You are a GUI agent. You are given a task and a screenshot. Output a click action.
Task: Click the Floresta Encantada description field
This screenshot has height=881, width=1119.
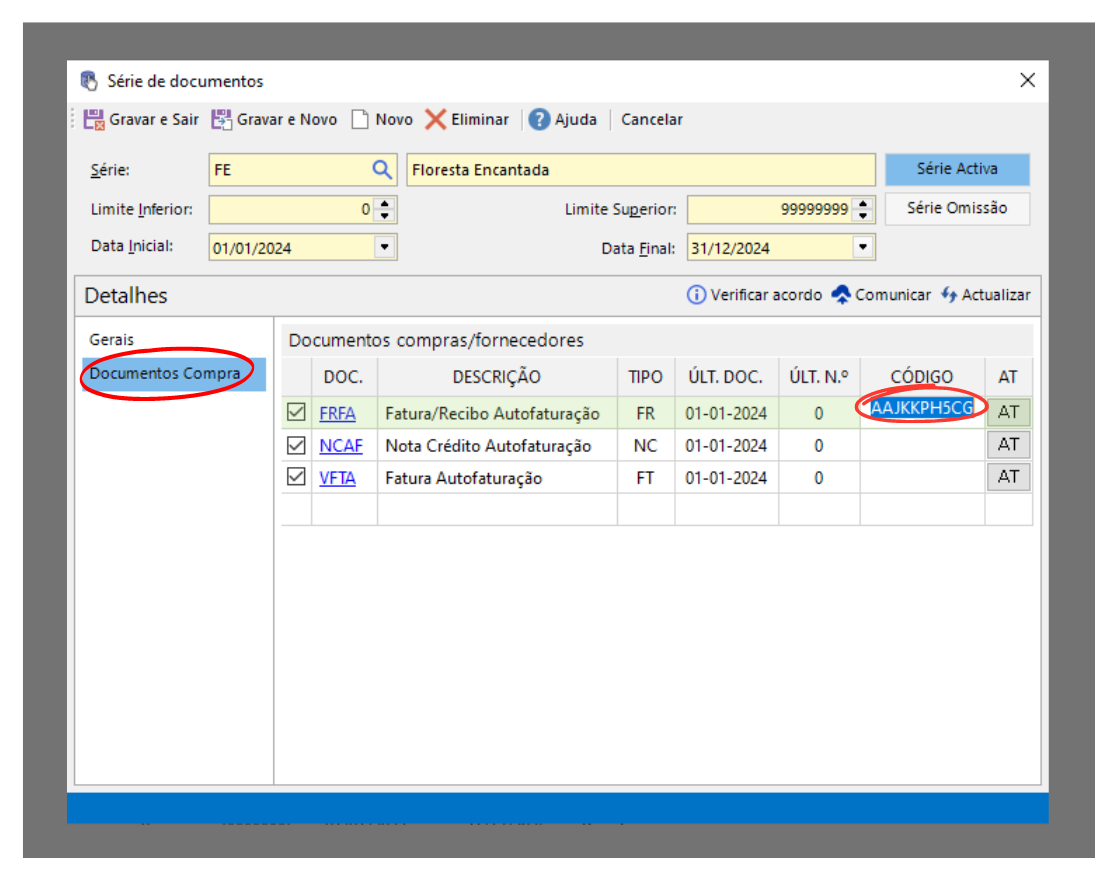coord(640,170)
